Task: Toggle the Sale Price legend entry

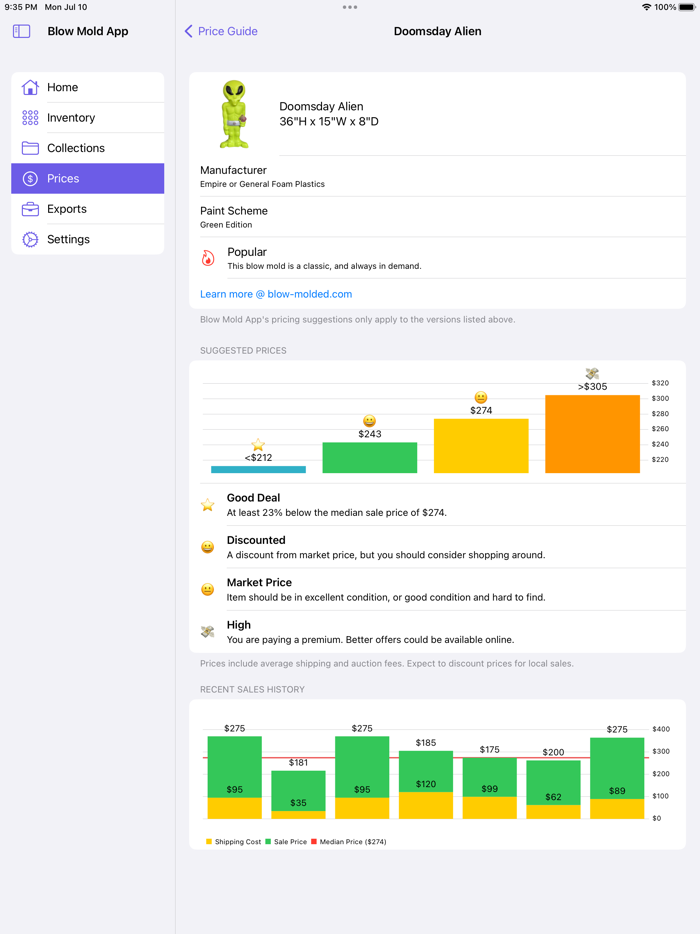Action: pyautogui.click(x=287, y=841)
